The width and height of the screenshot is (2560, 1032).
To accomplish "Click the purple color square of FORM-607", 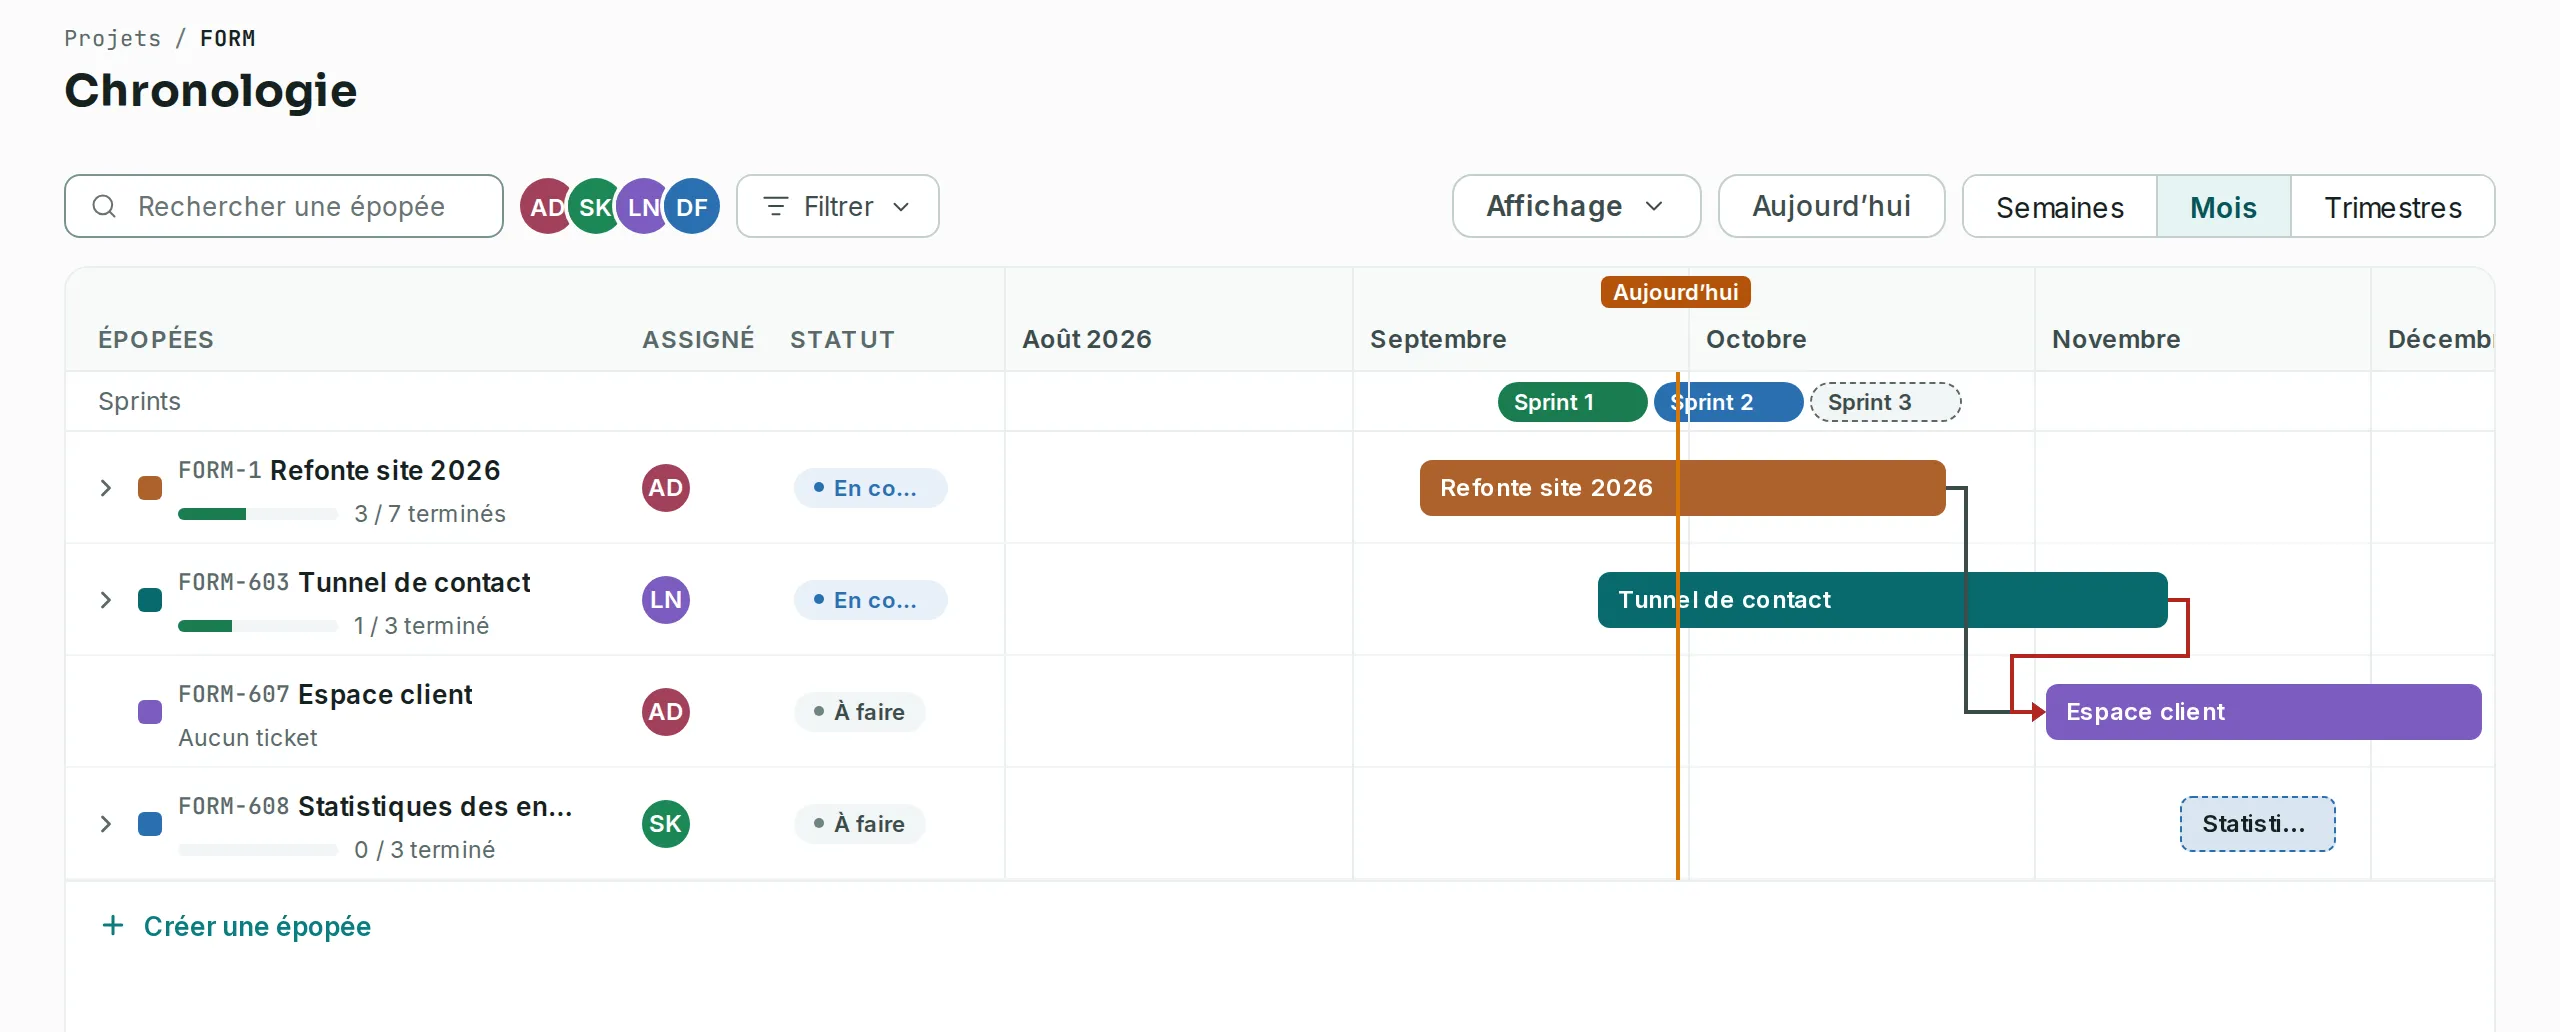I will [x=150, y=712].
